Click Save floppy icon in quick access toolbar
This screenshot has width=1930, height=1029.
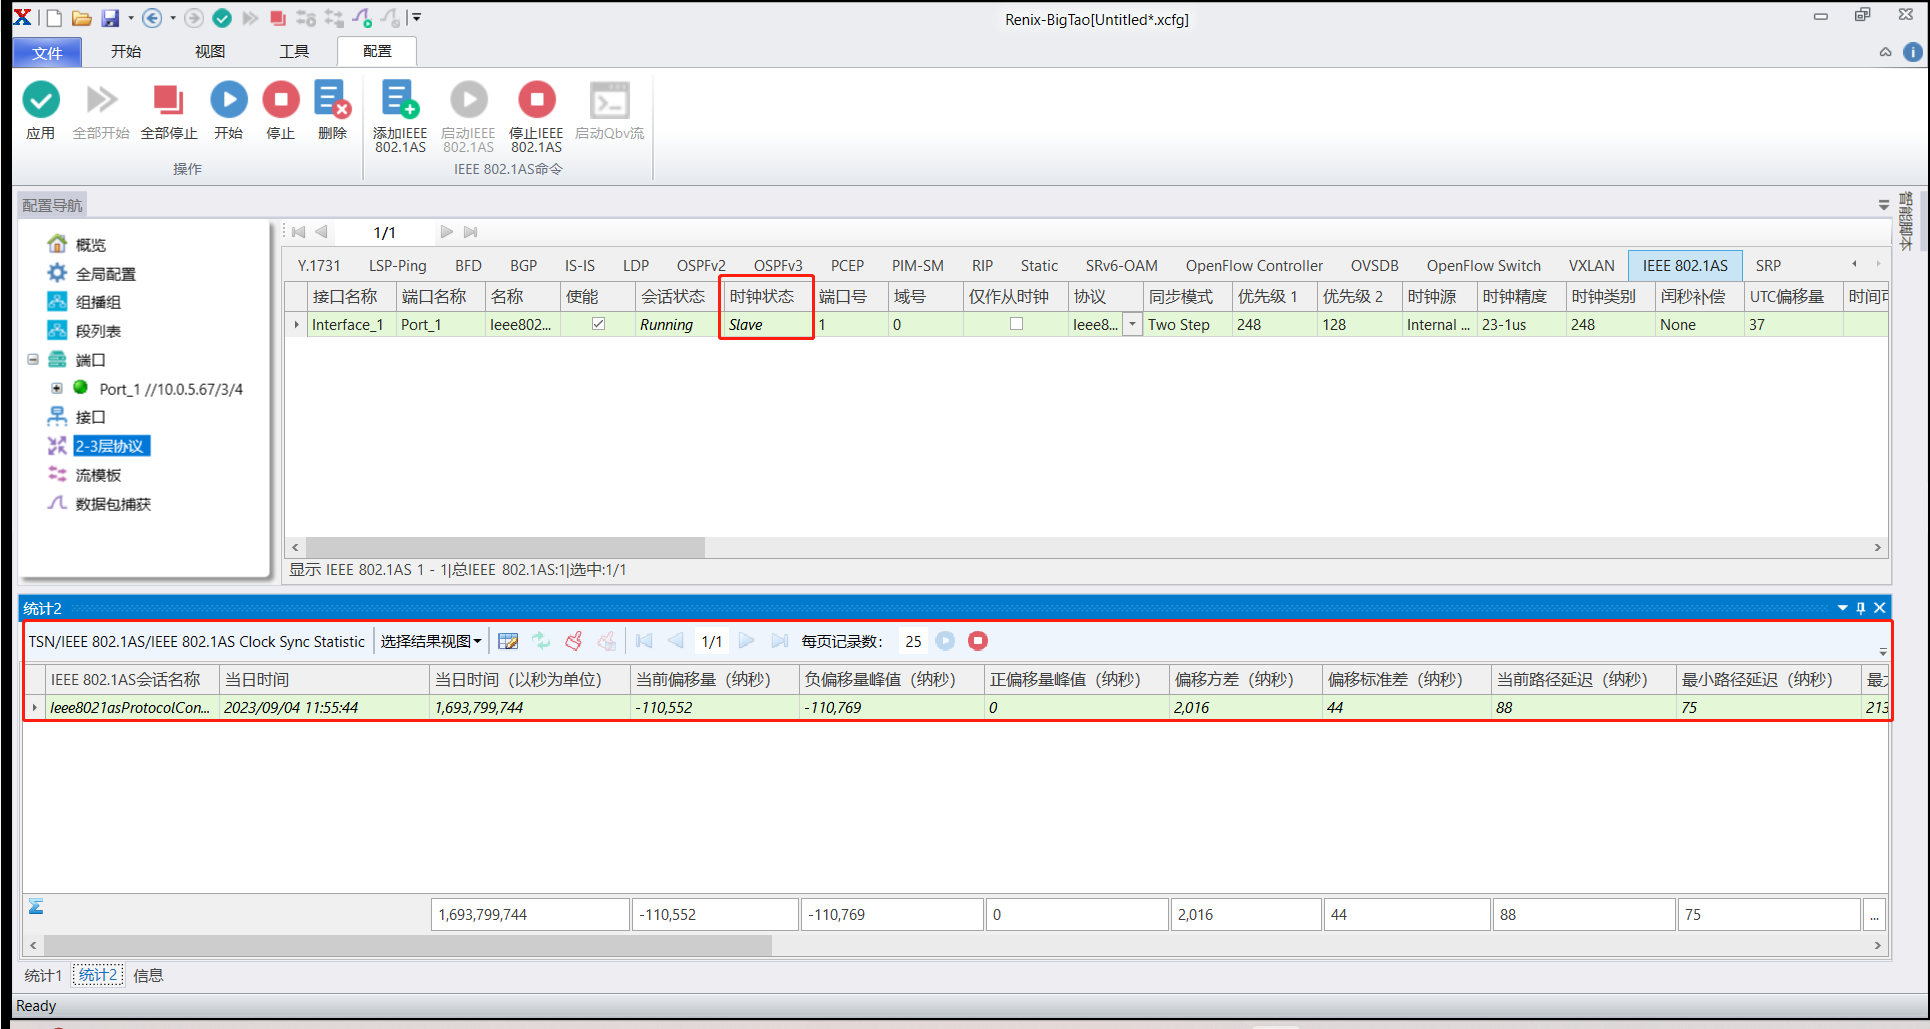coord(110,18)
